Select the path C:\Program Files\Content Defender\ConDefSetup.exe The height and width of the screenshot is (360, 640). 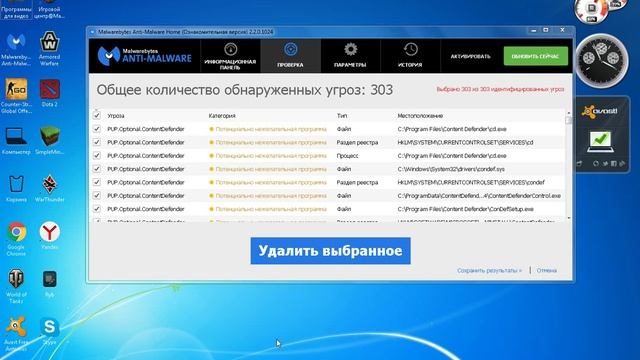point(465,209)
